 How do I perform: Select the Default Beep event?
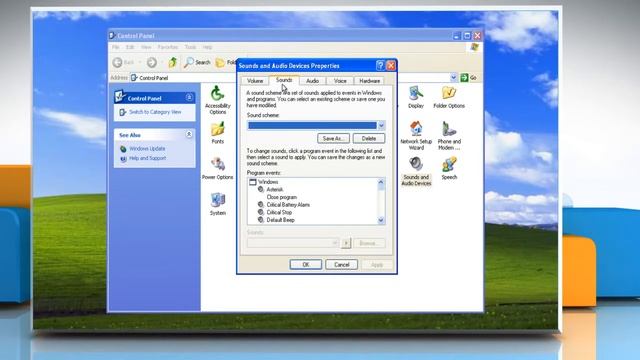coord(280,220)
